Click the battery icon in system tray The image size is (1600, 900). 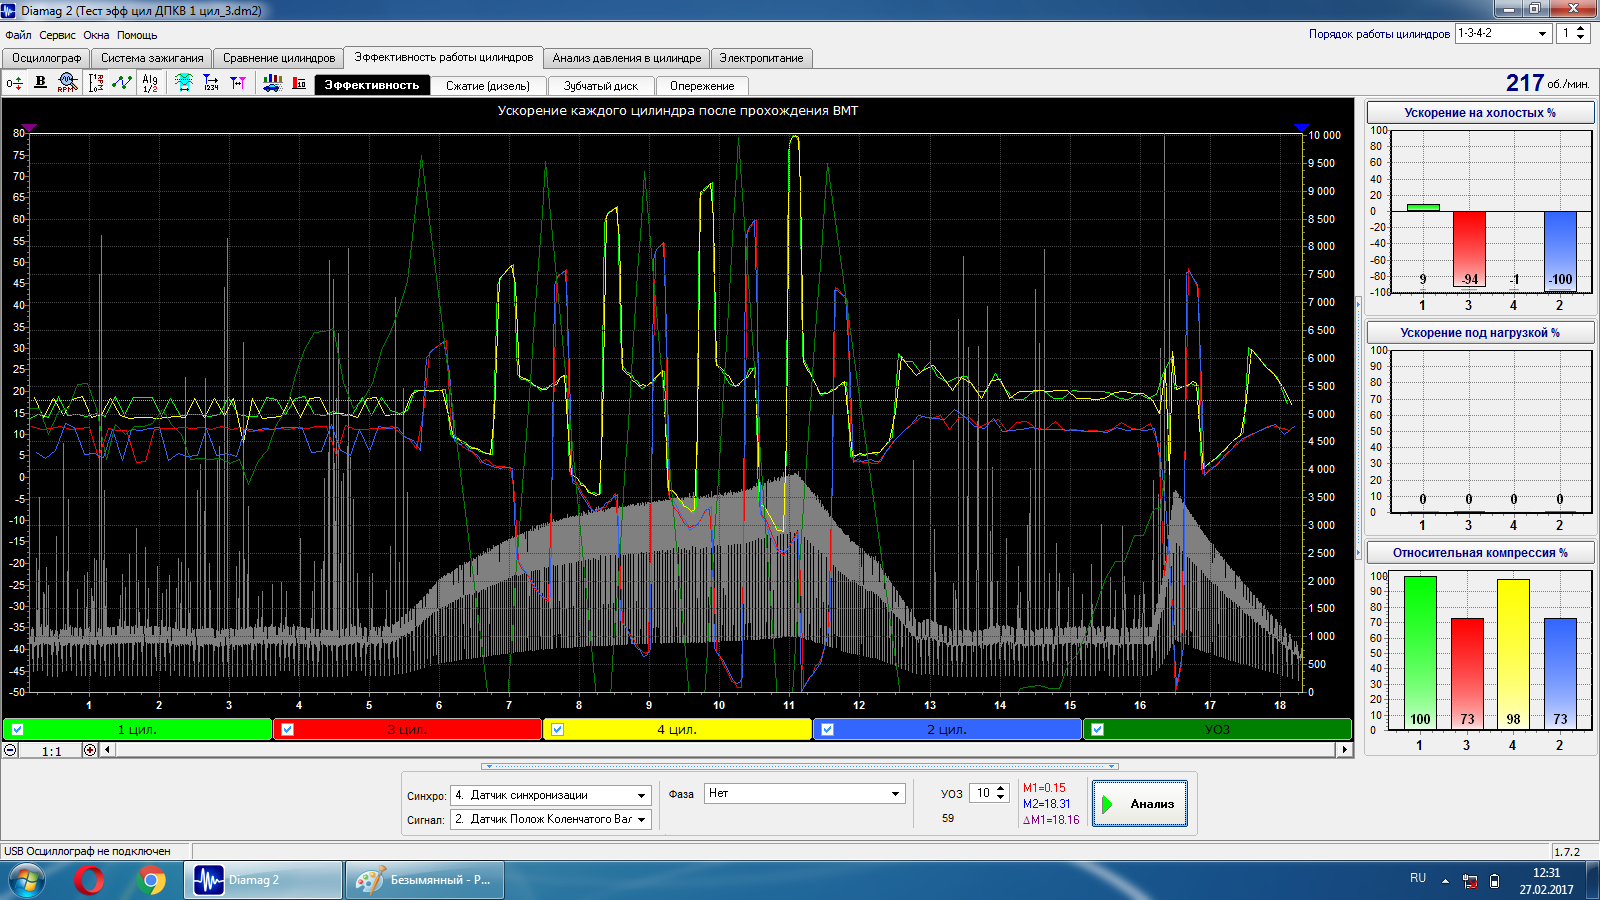pyautogui.click(x=1495, y=881)
